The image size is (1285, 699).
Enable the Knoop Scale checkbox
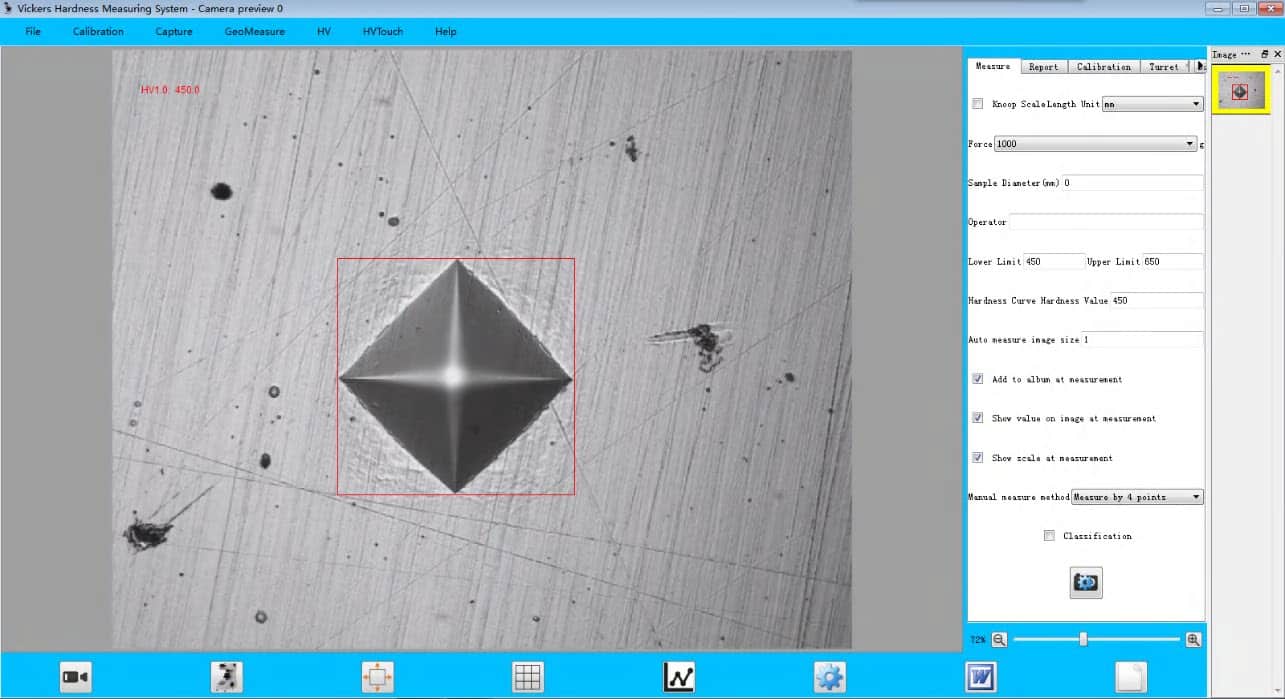click(977, 103)
